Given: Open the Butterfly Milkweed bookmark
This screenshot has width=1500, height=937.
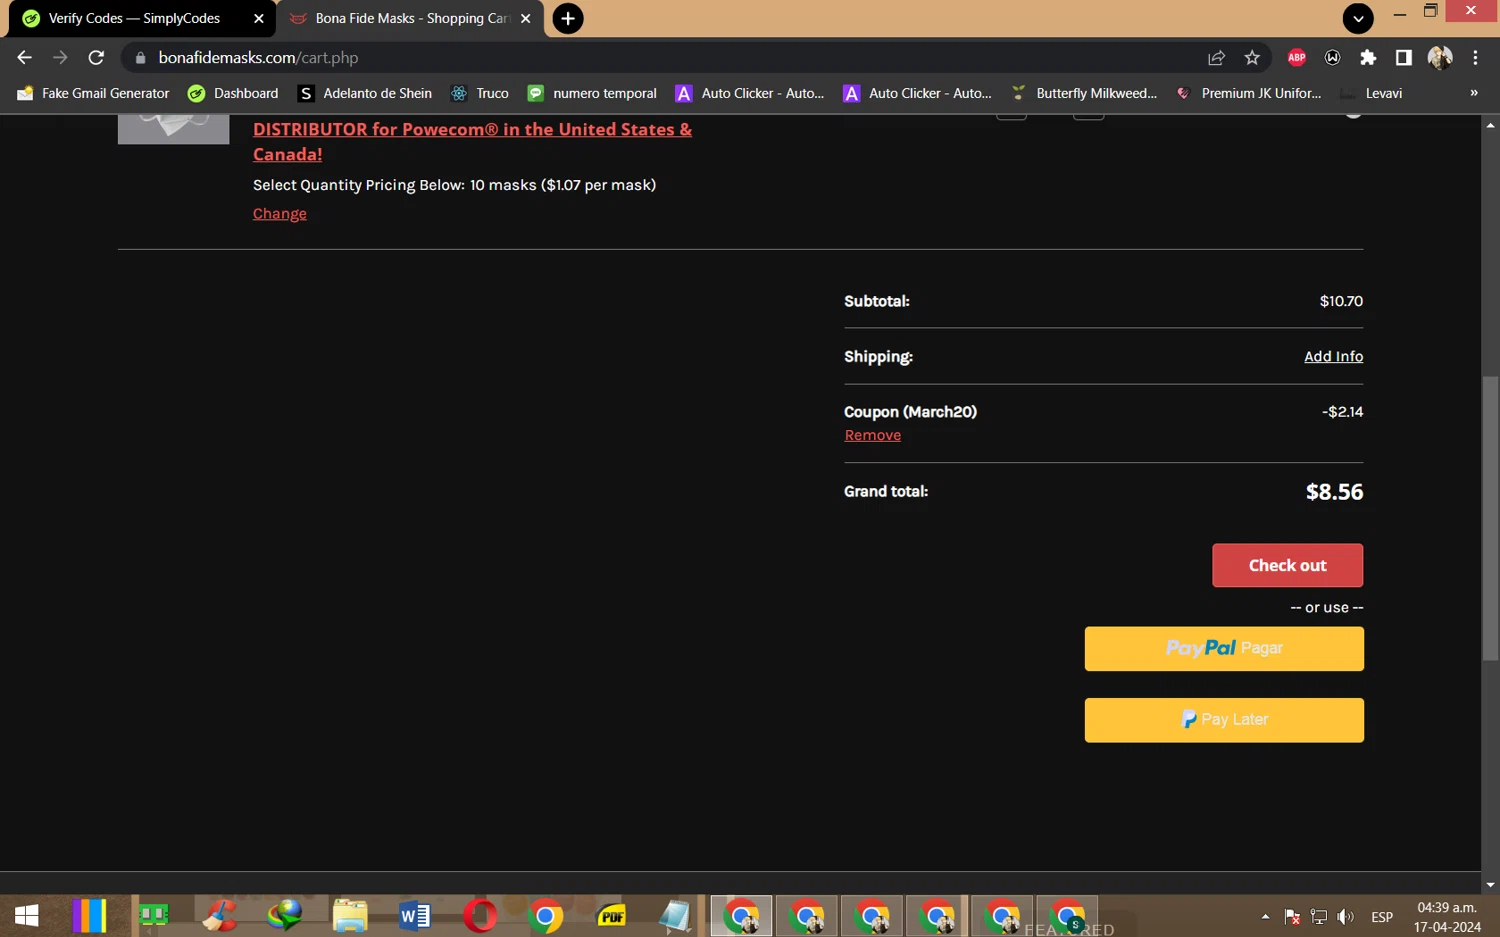Looking at the screenshot, I should [x=1085, y=93].
